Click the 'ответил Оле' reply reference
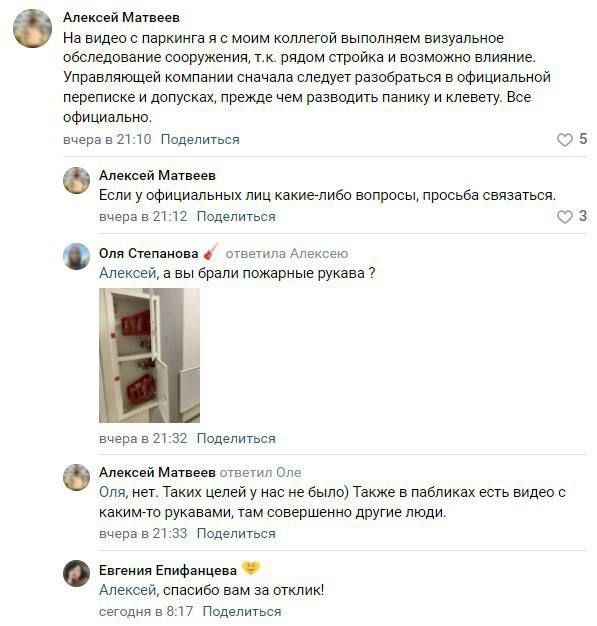 (x=260, y=473)
